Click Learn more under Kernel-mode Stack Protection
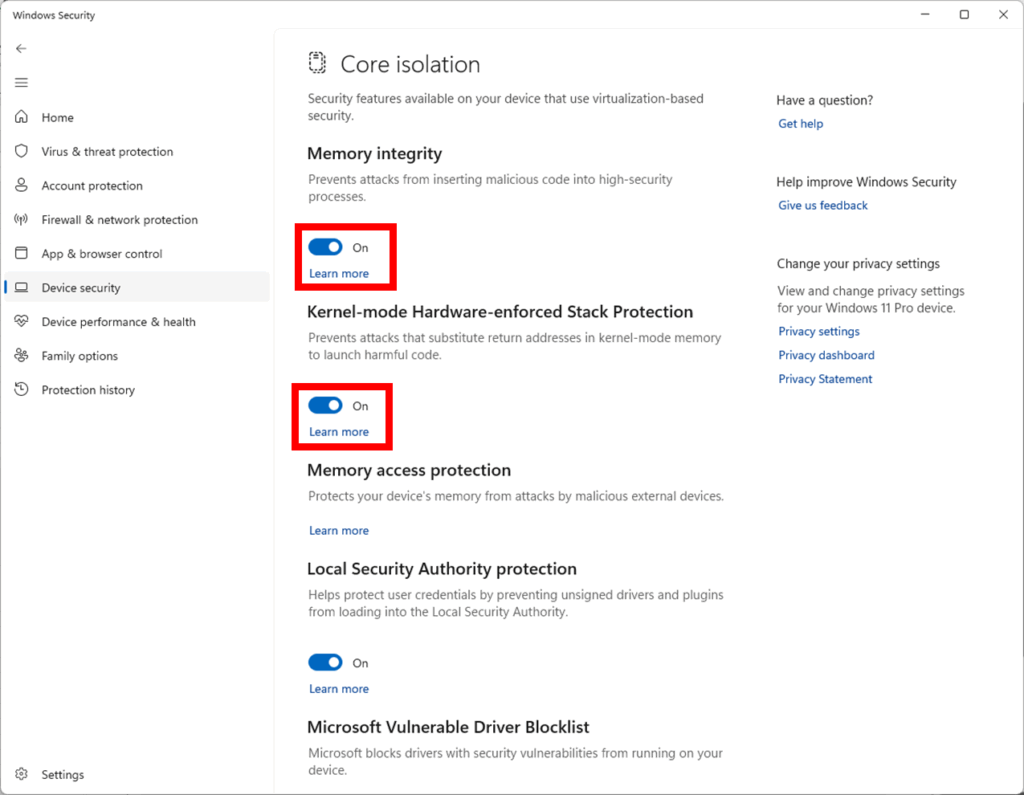This screenshot has width=1024, height=795. 339,432
